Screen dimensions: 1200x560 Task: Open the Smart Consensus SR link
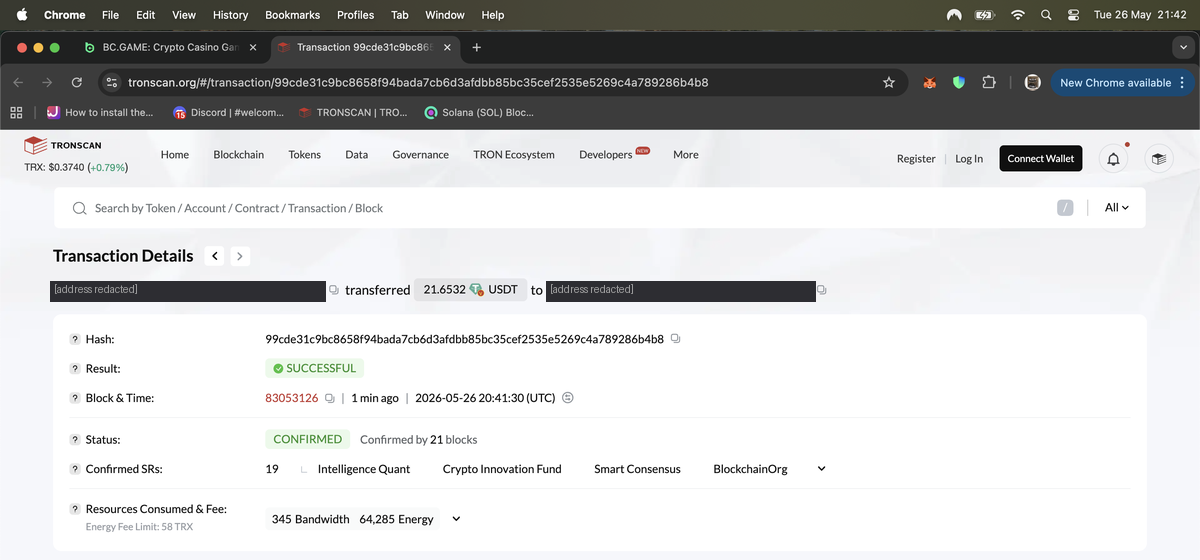coord(637,469)
